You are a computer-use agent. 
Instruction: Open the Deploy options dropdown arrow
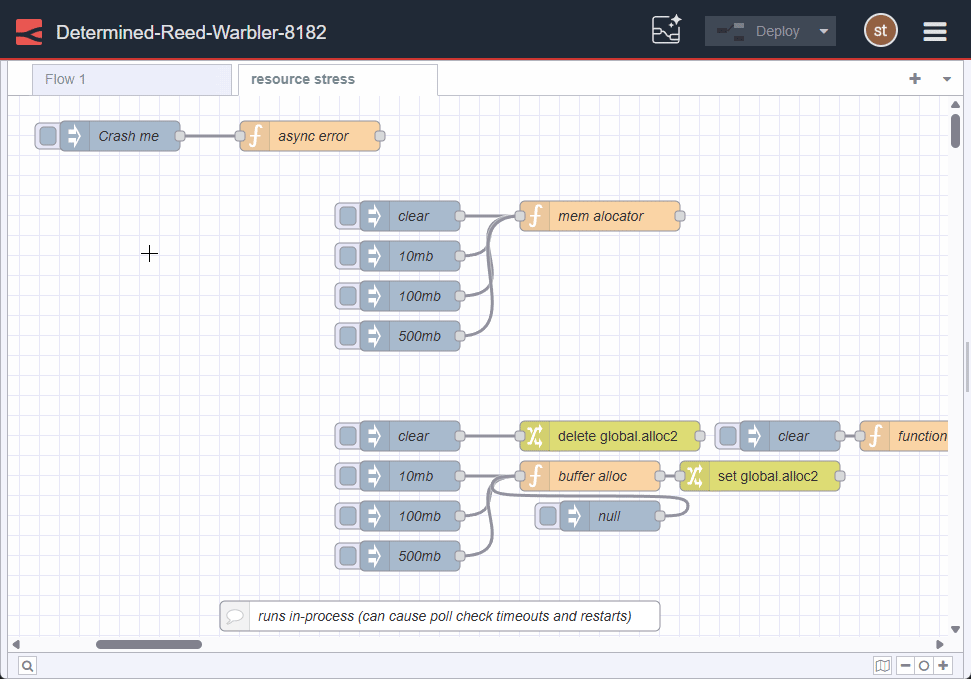(x=822, y=30)
